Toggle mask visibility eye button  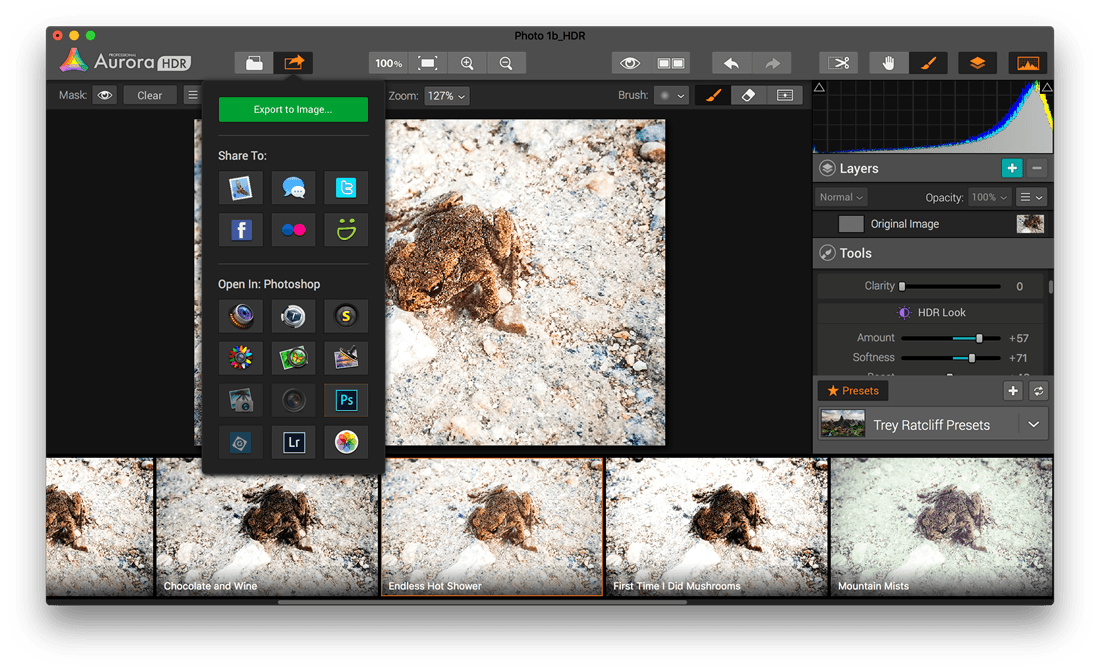coord(105,95)
